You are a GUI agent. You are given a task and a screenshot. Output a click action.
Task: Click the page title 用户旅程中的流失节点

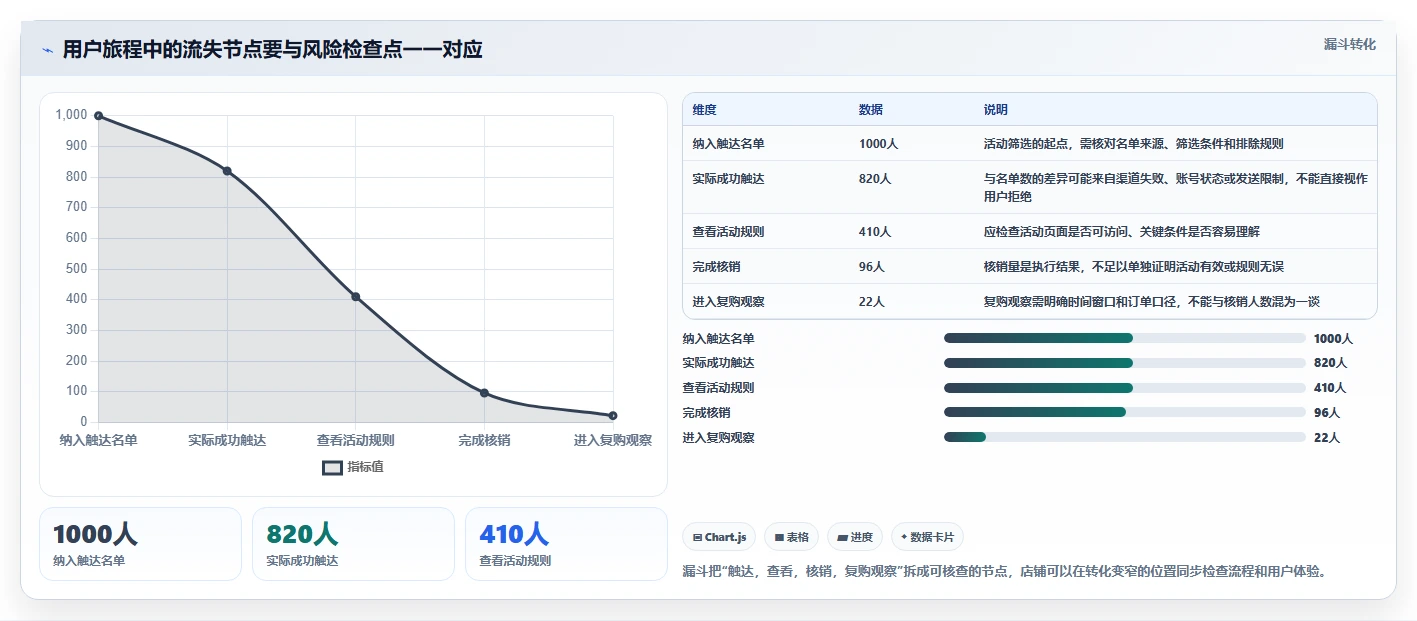click(x=272, y=49)
